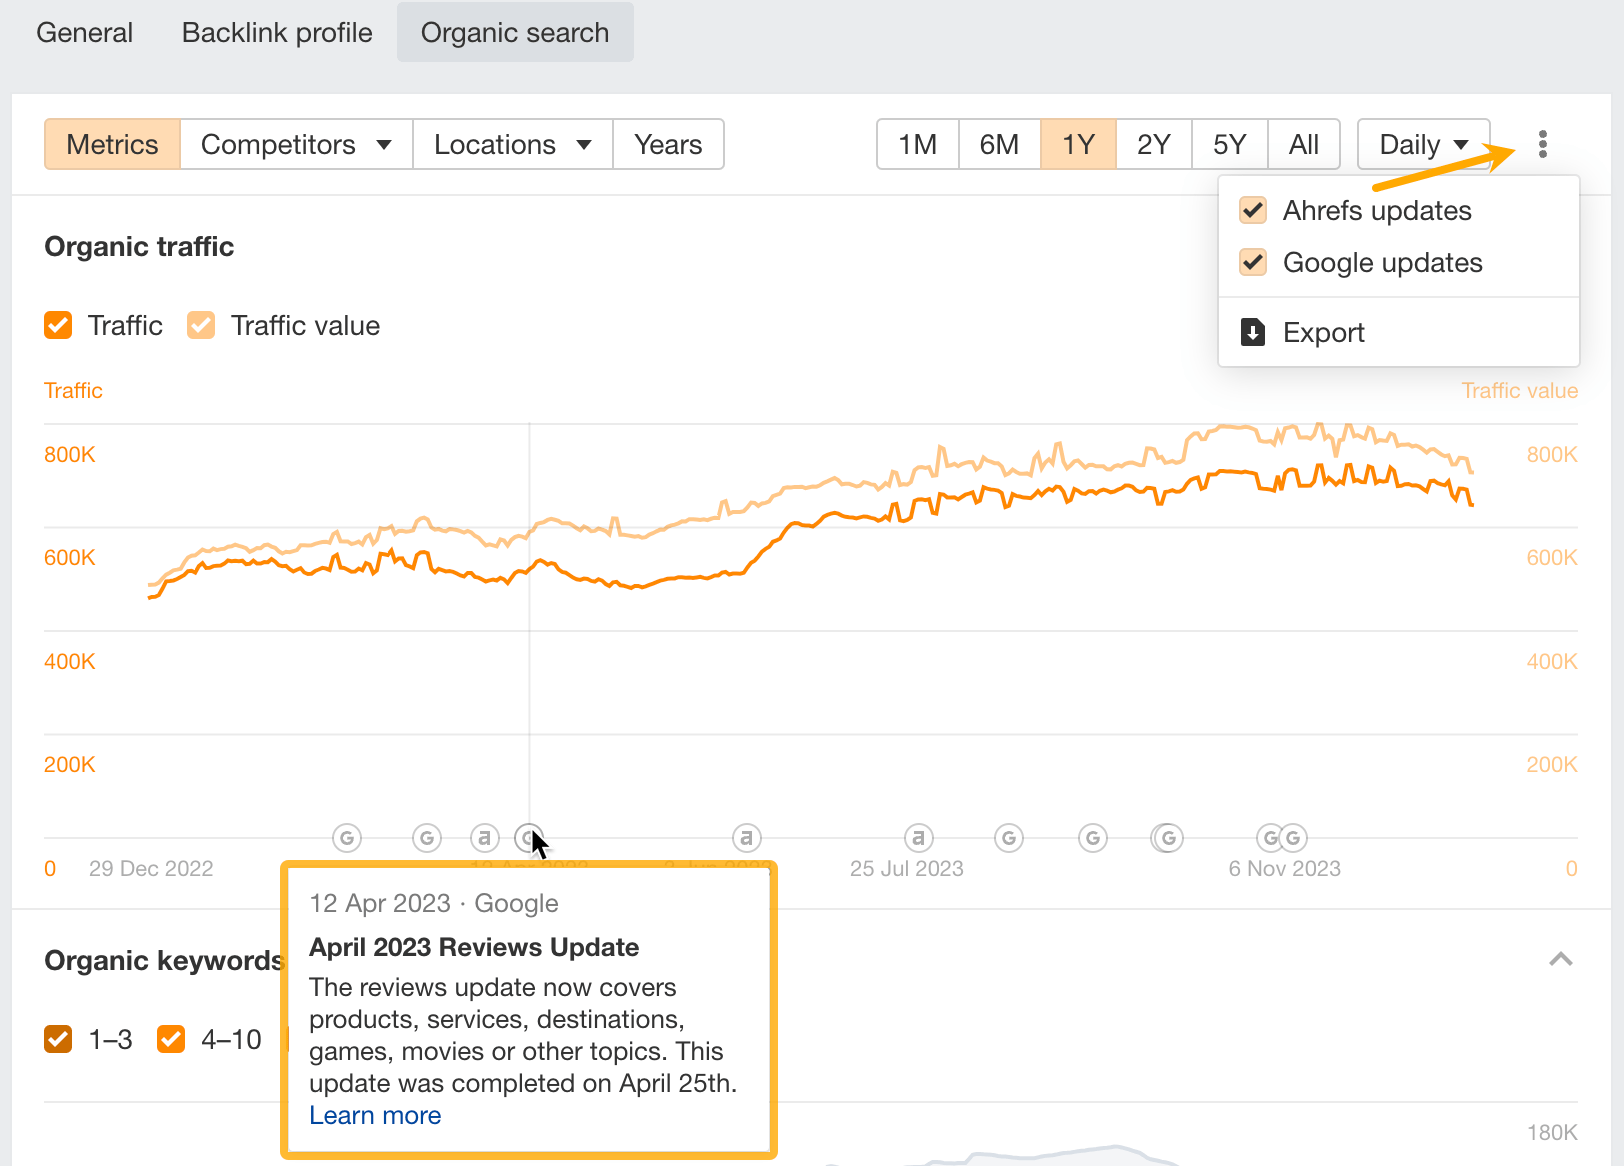Click the Ahrefs update marker near Jun 2023
The width and height of the screenshot is (1624, 1166).
[x=746, y=838]
